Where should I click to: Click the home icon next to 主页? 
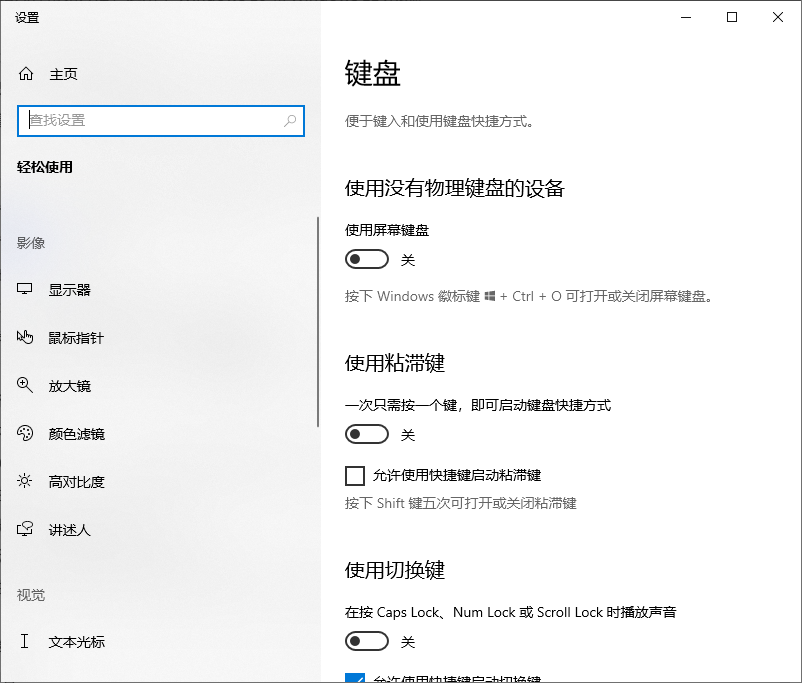point(25,73)
